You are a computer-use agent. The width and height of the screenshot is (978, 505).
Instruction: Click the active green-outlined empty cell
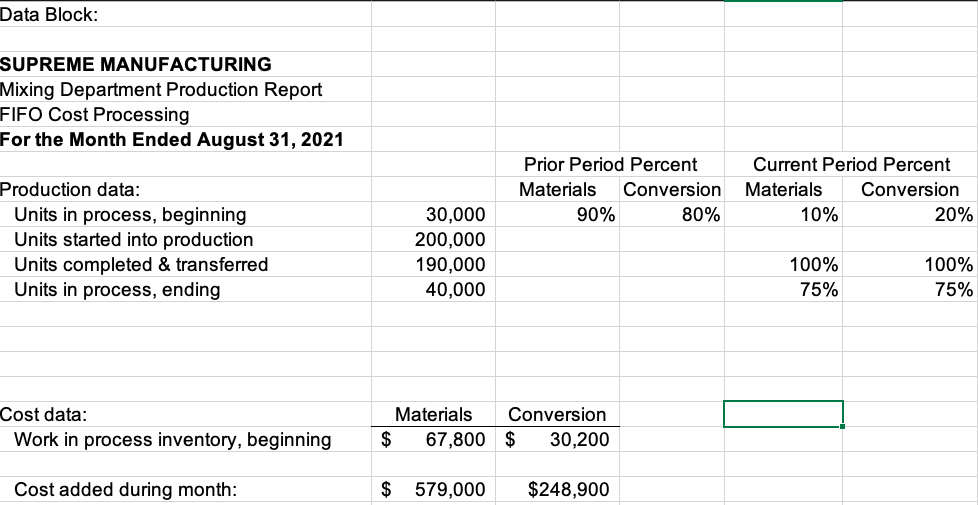tap(783, 414)
